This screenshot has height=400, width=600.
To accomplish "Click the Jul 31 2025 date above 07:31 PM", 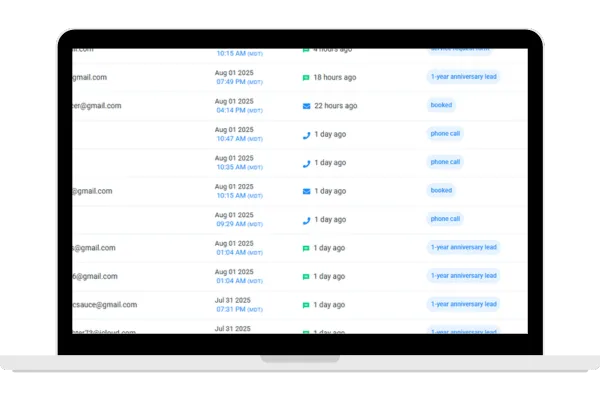I will coord(233,300).
